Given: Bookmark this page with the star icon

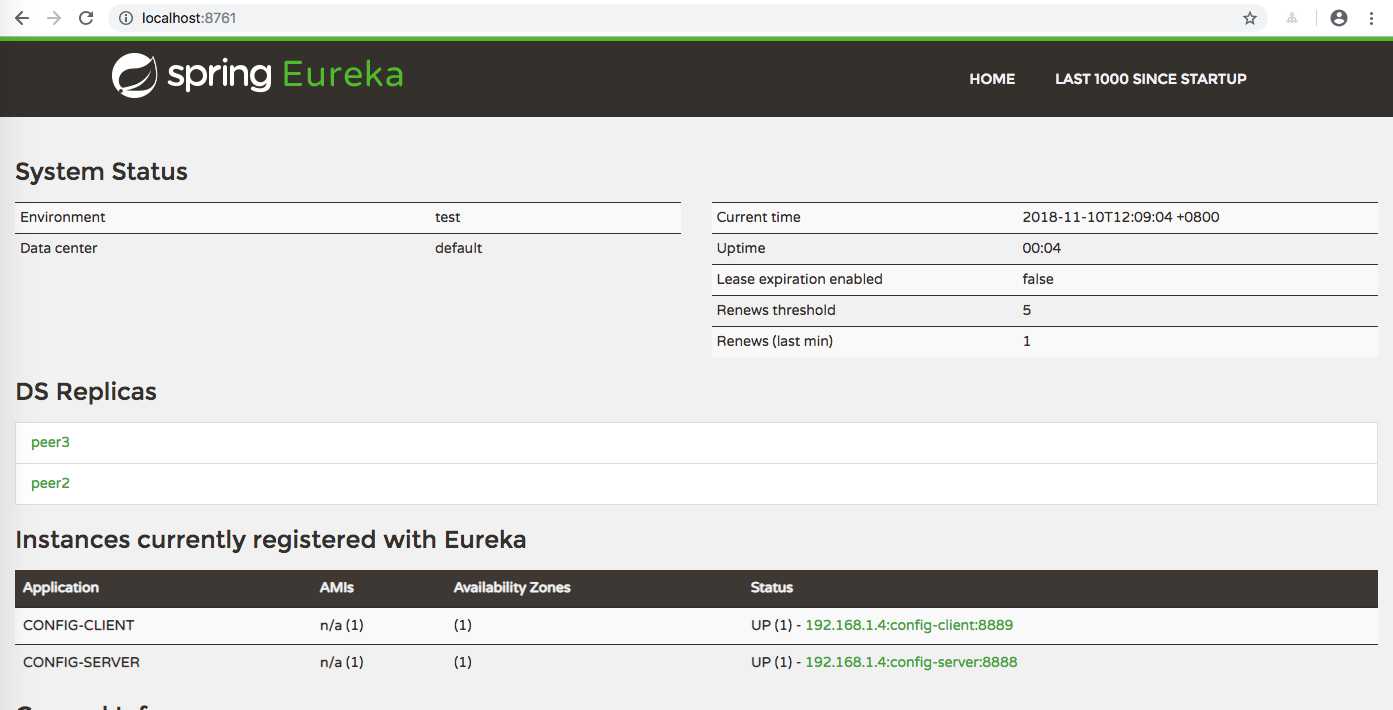Looking at the screenshot, I should click(x=1250, y=18).
